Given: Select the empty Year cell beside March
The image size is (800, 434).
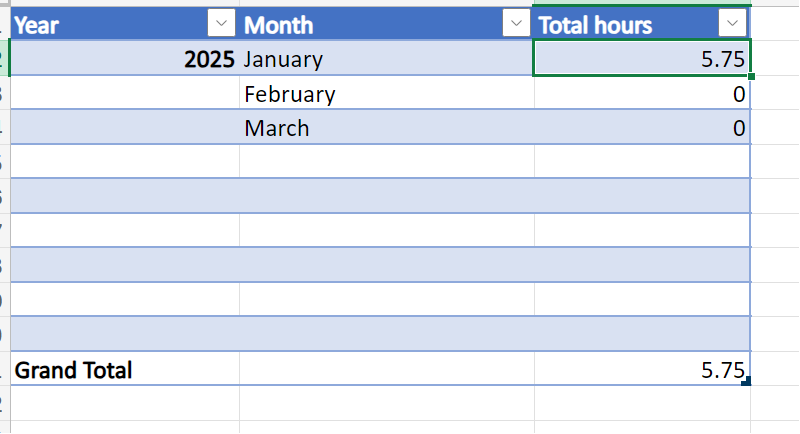Looking at the screenshot, I should click(125, 128).
